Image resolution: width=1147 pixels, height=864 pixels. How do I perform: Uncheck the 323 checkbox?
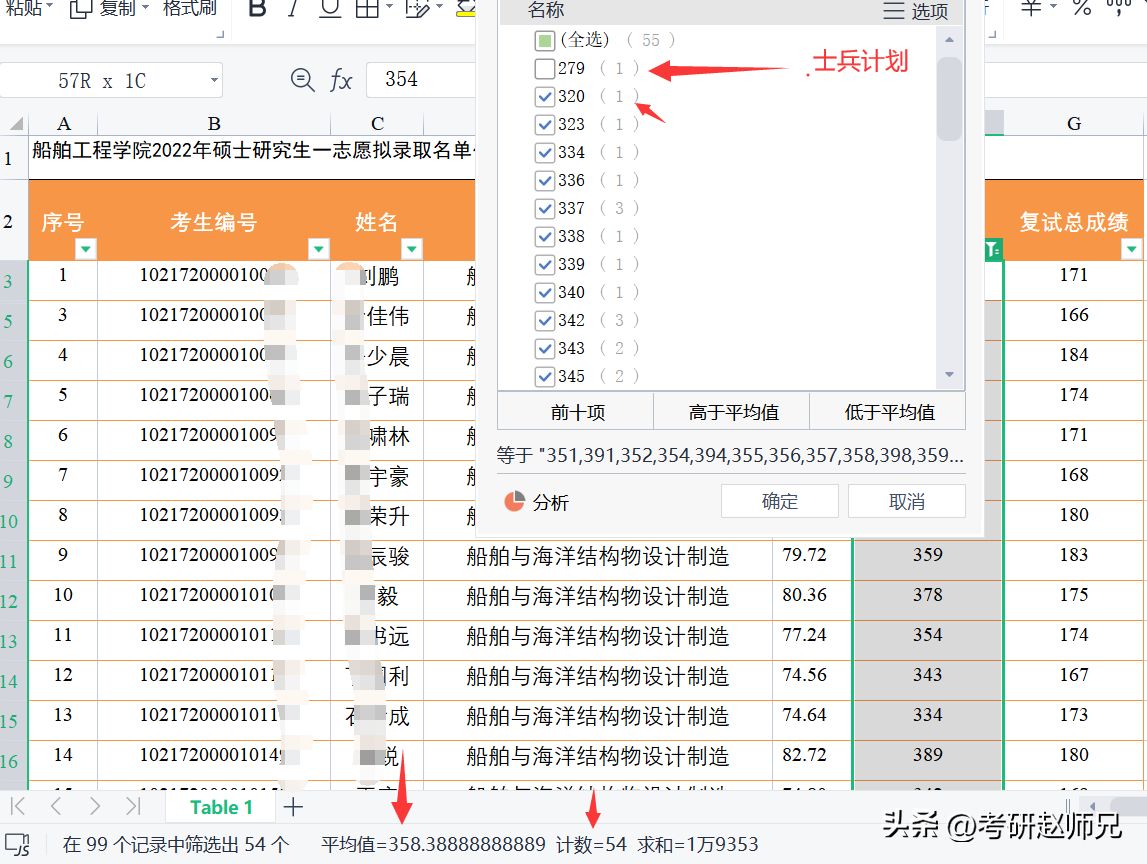click(x=544, y=124)
